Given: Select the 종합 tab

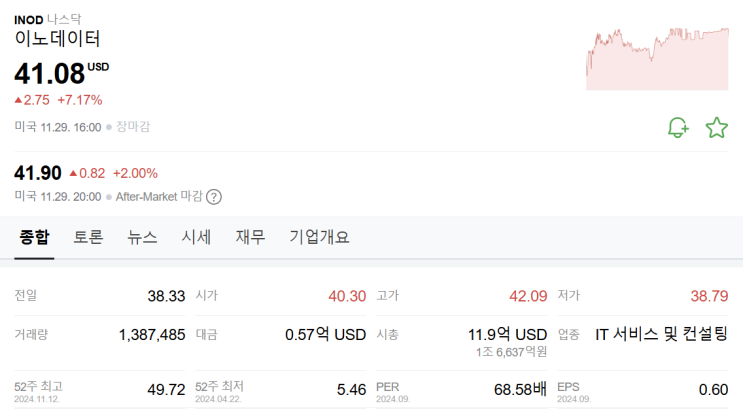Looking at the screenshot, I should (33, 237).
